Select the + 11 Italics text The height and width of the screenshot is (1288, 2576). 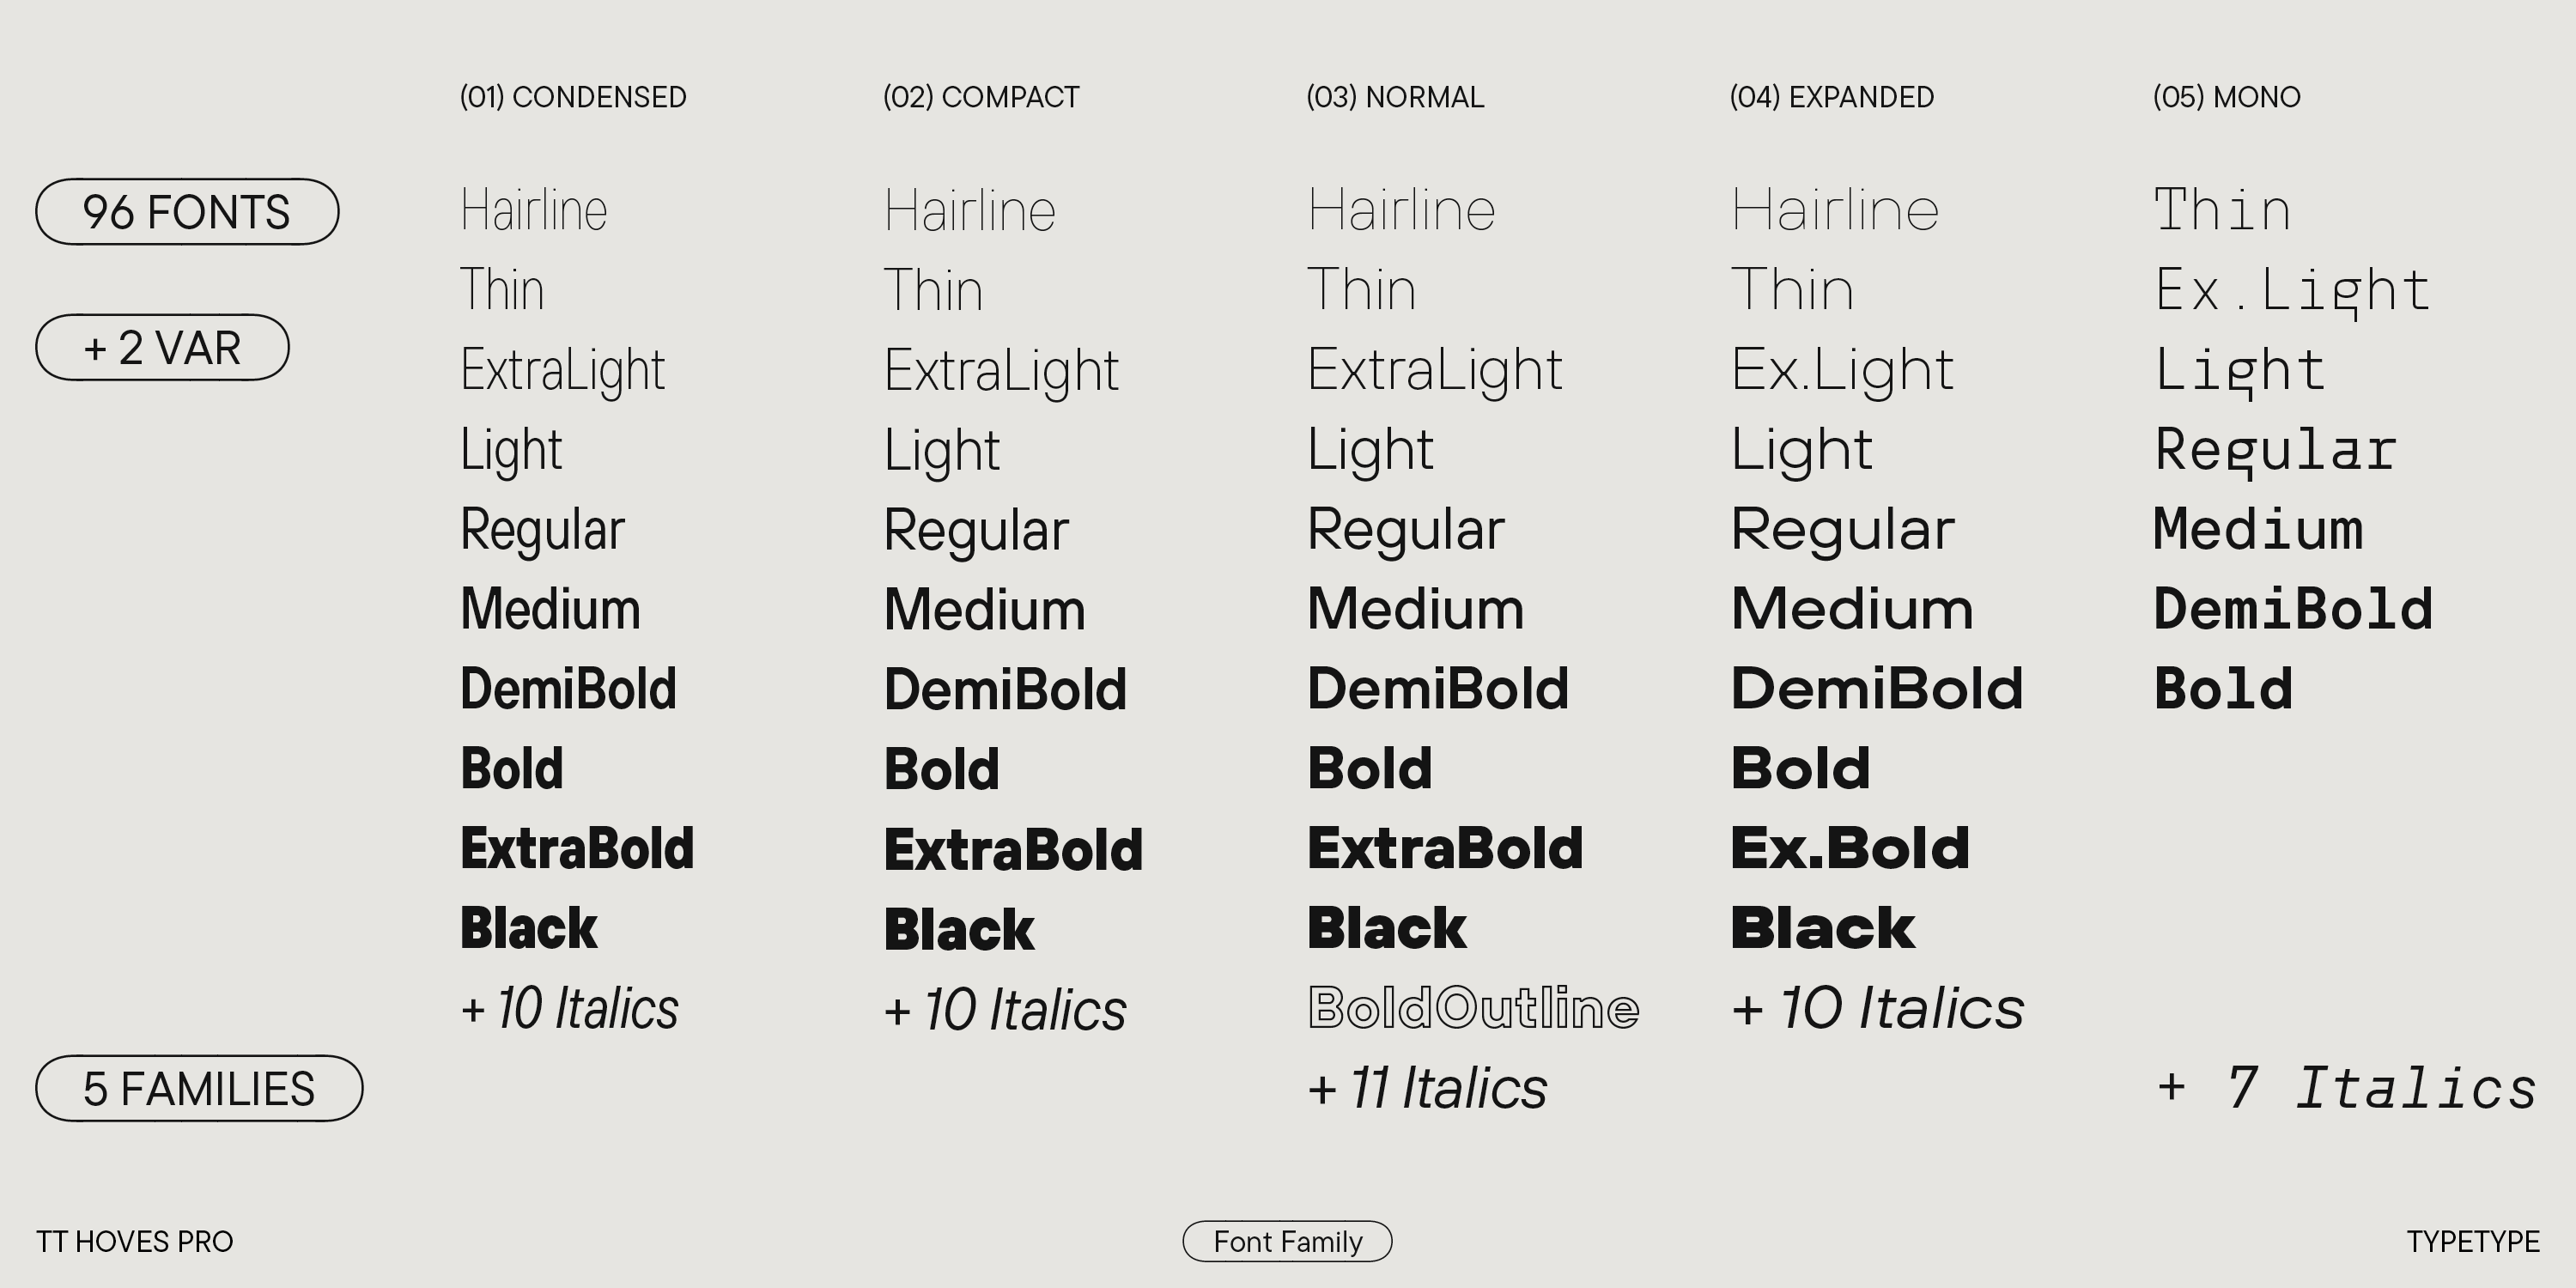coord(1427,1088)
